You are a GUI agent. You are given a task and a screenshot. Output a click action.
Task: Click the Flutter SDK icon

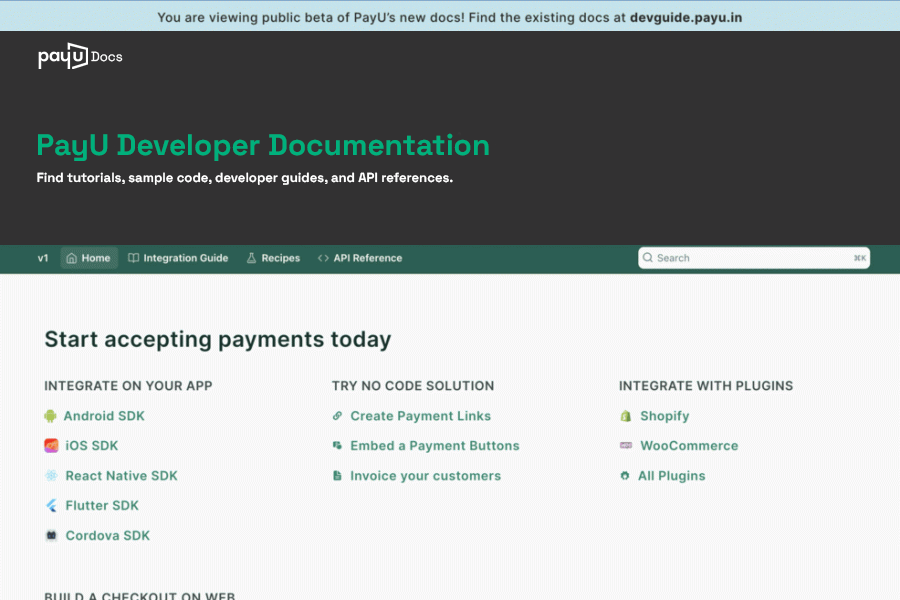(x=51, y=506)
